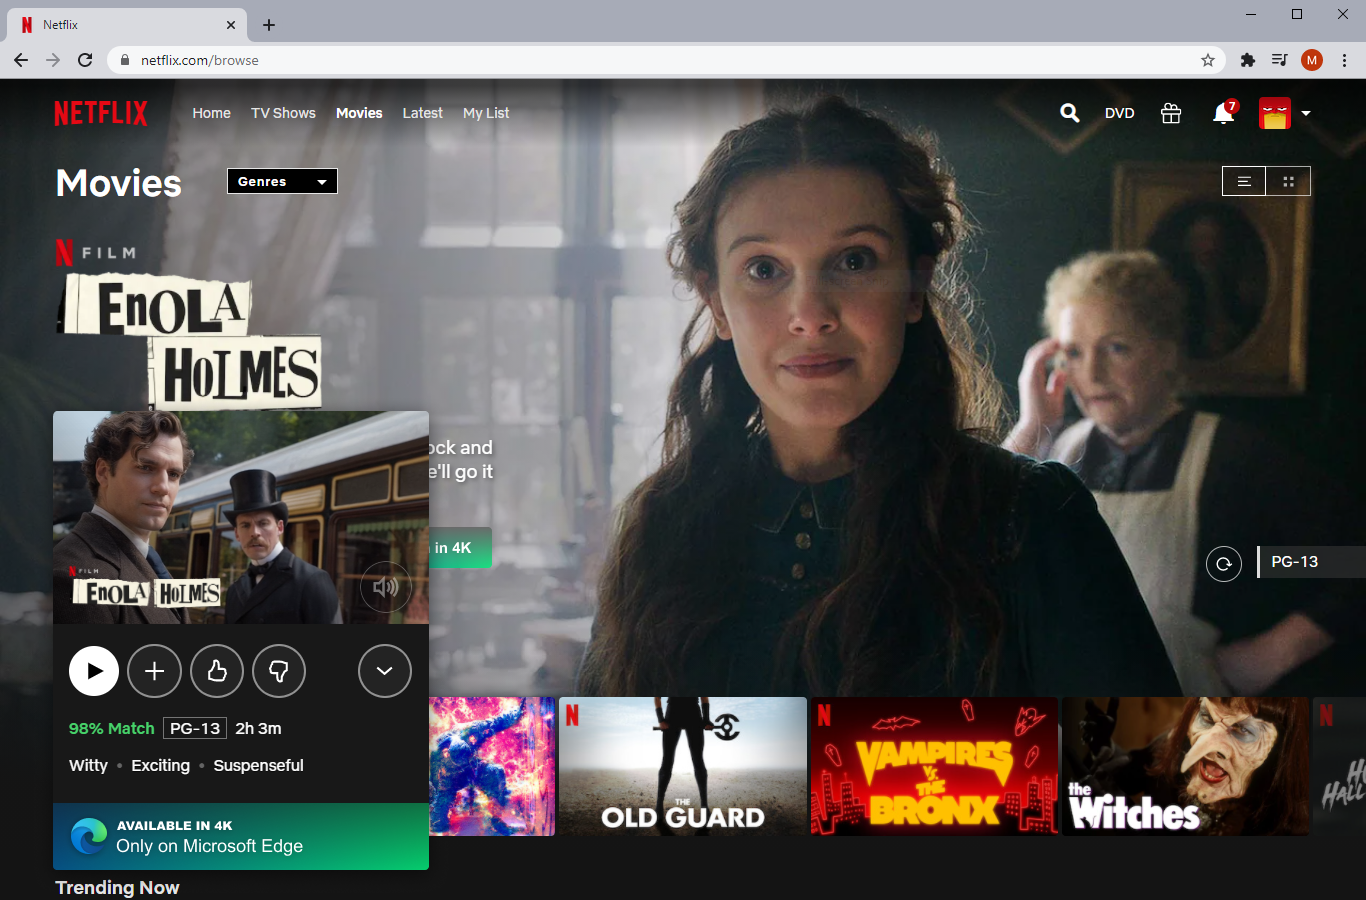Switch to list view icon
This screenshot has height=900, width=1366.
[x=1244, y=181]
